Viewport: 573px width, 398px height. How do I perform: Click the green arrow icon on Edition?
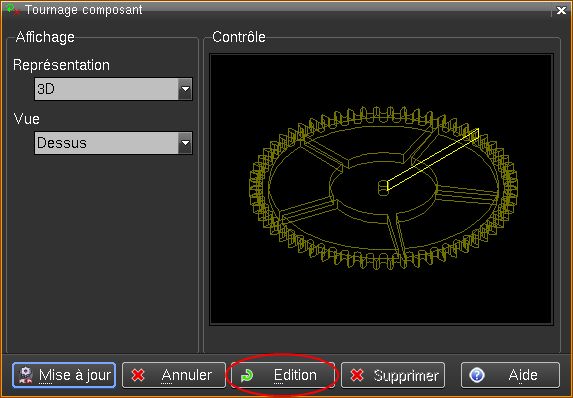pyautogui.click(x=247, y=375)
